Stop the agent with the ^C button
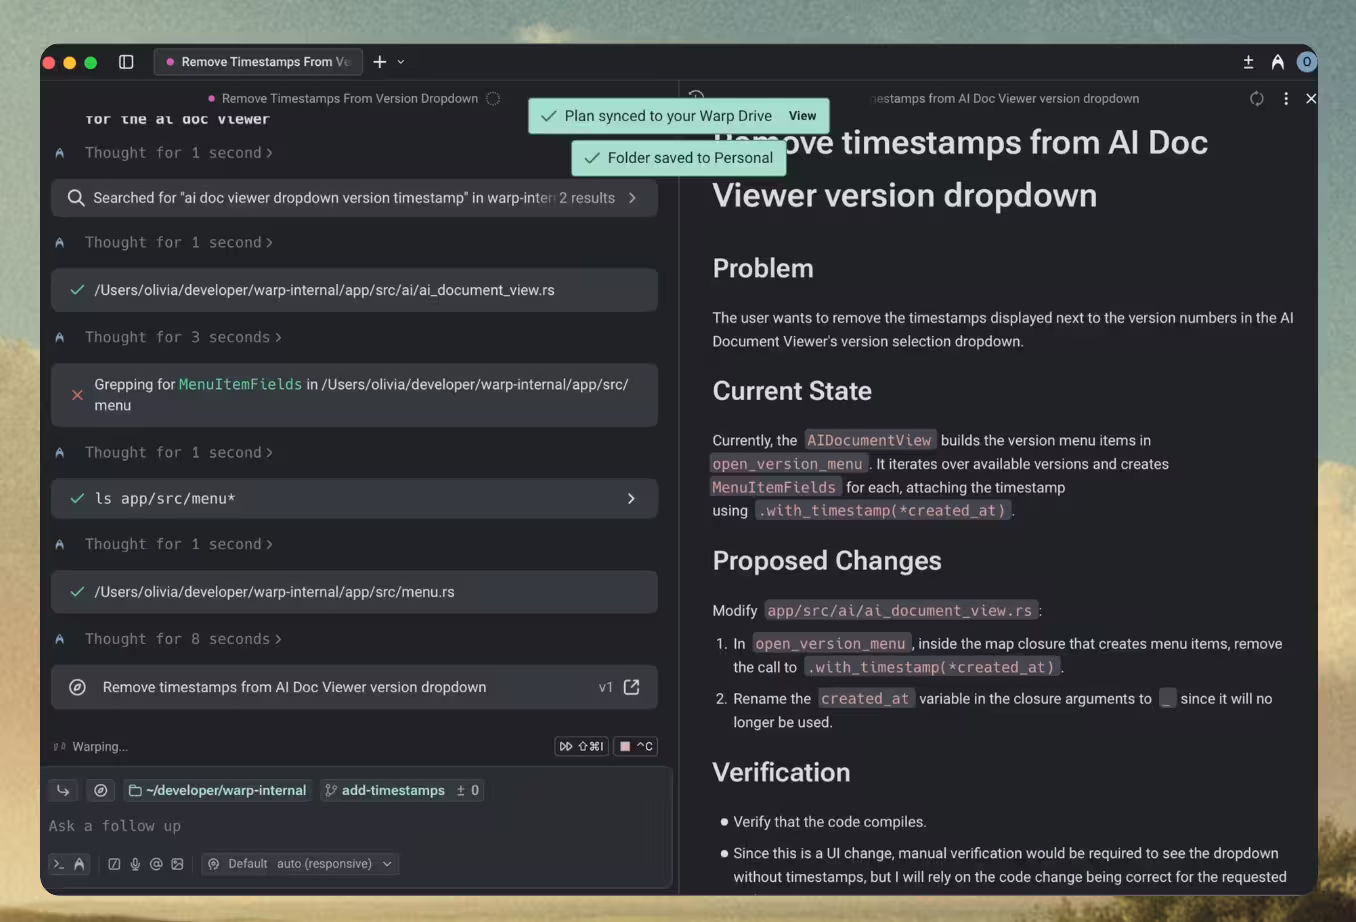The width and height of the screenshot is (1356, 922). (636, 746)
